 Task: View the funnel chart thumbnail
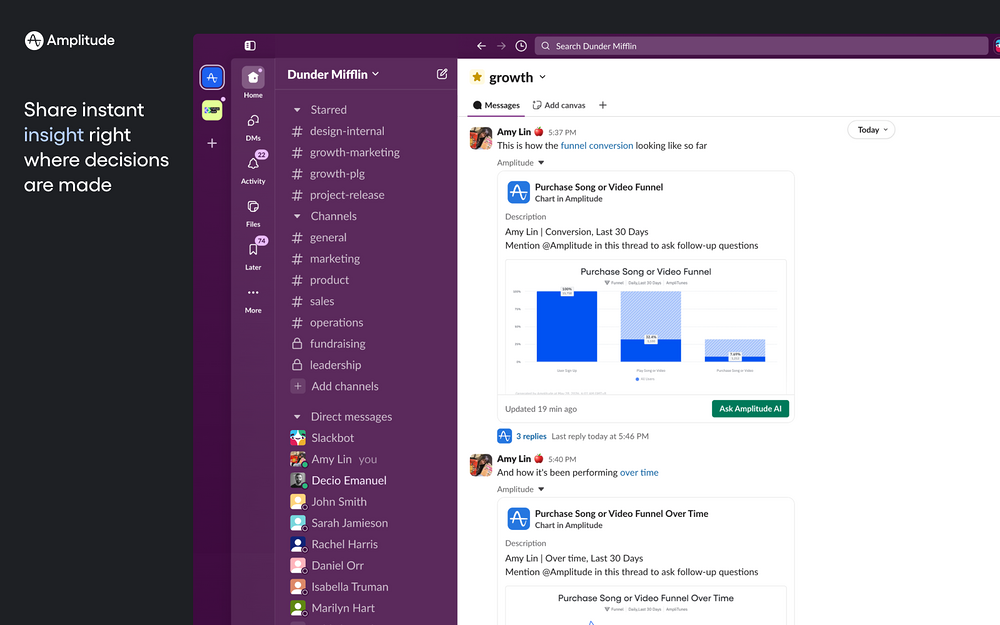tap(645, 327)
